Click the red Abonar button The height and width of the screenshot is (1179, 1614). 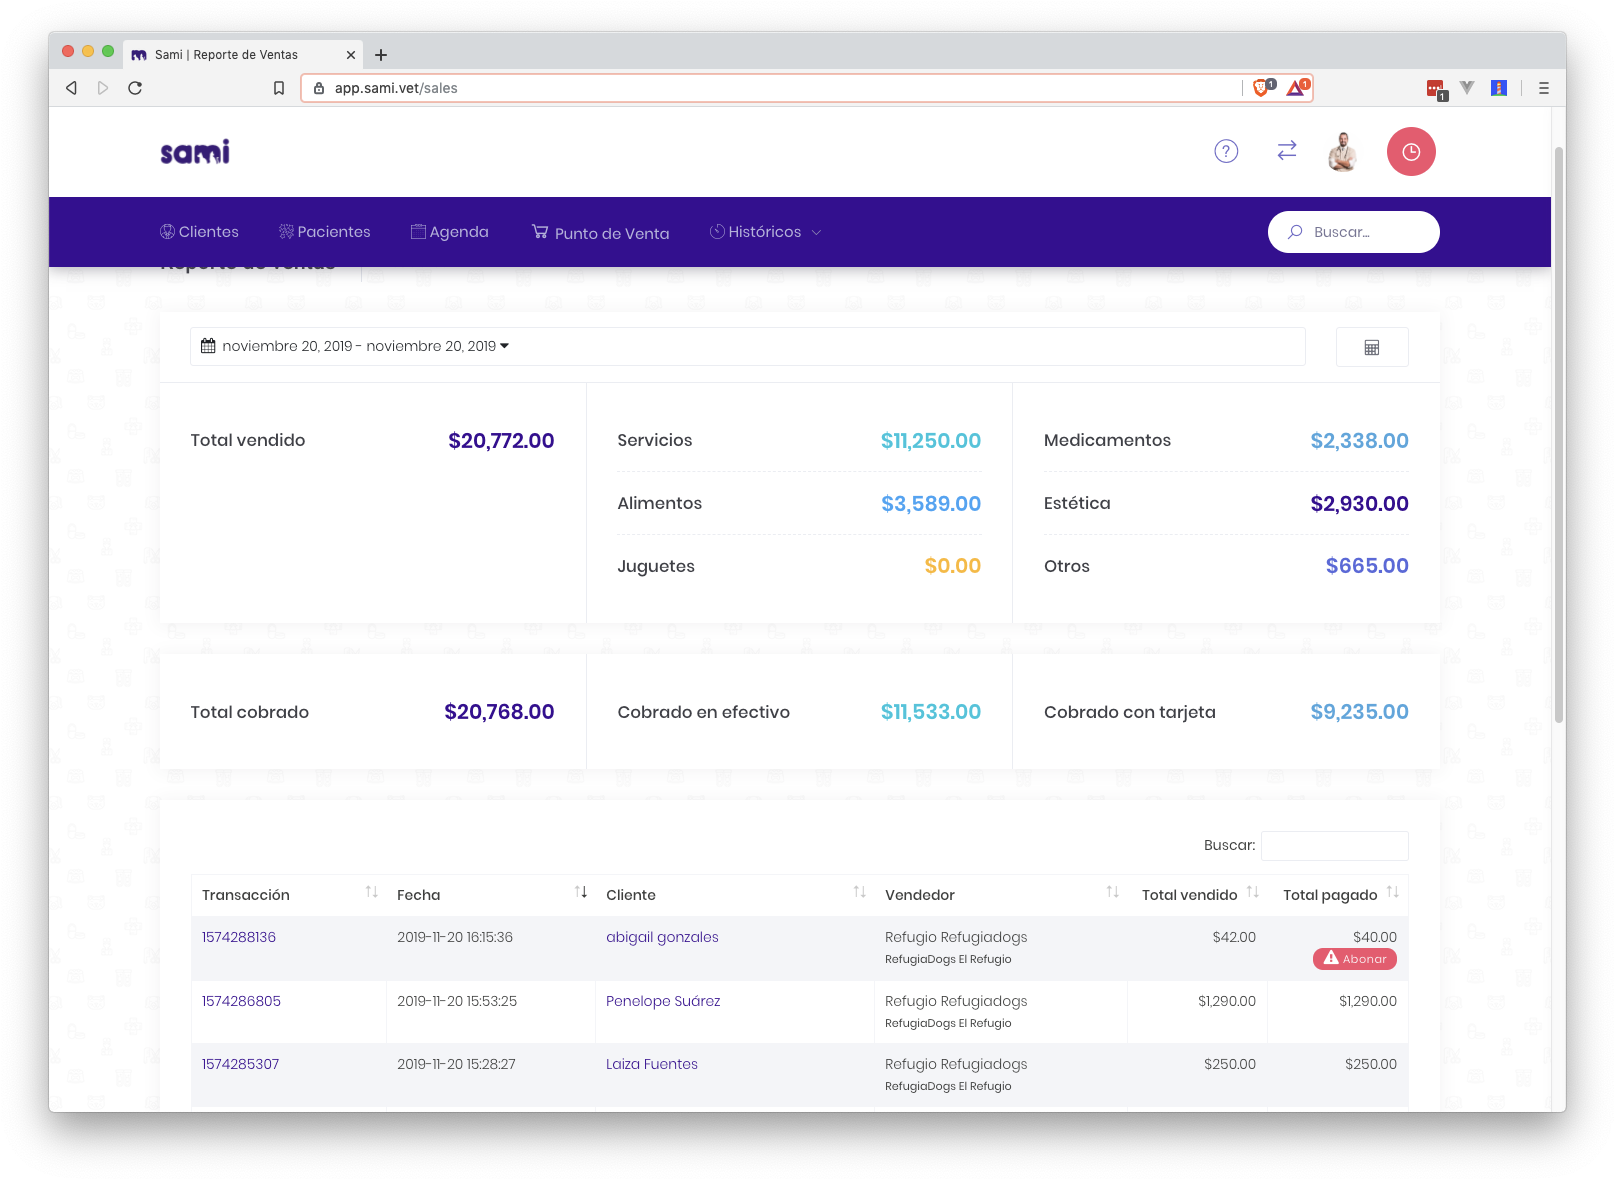pos(1355,959)
